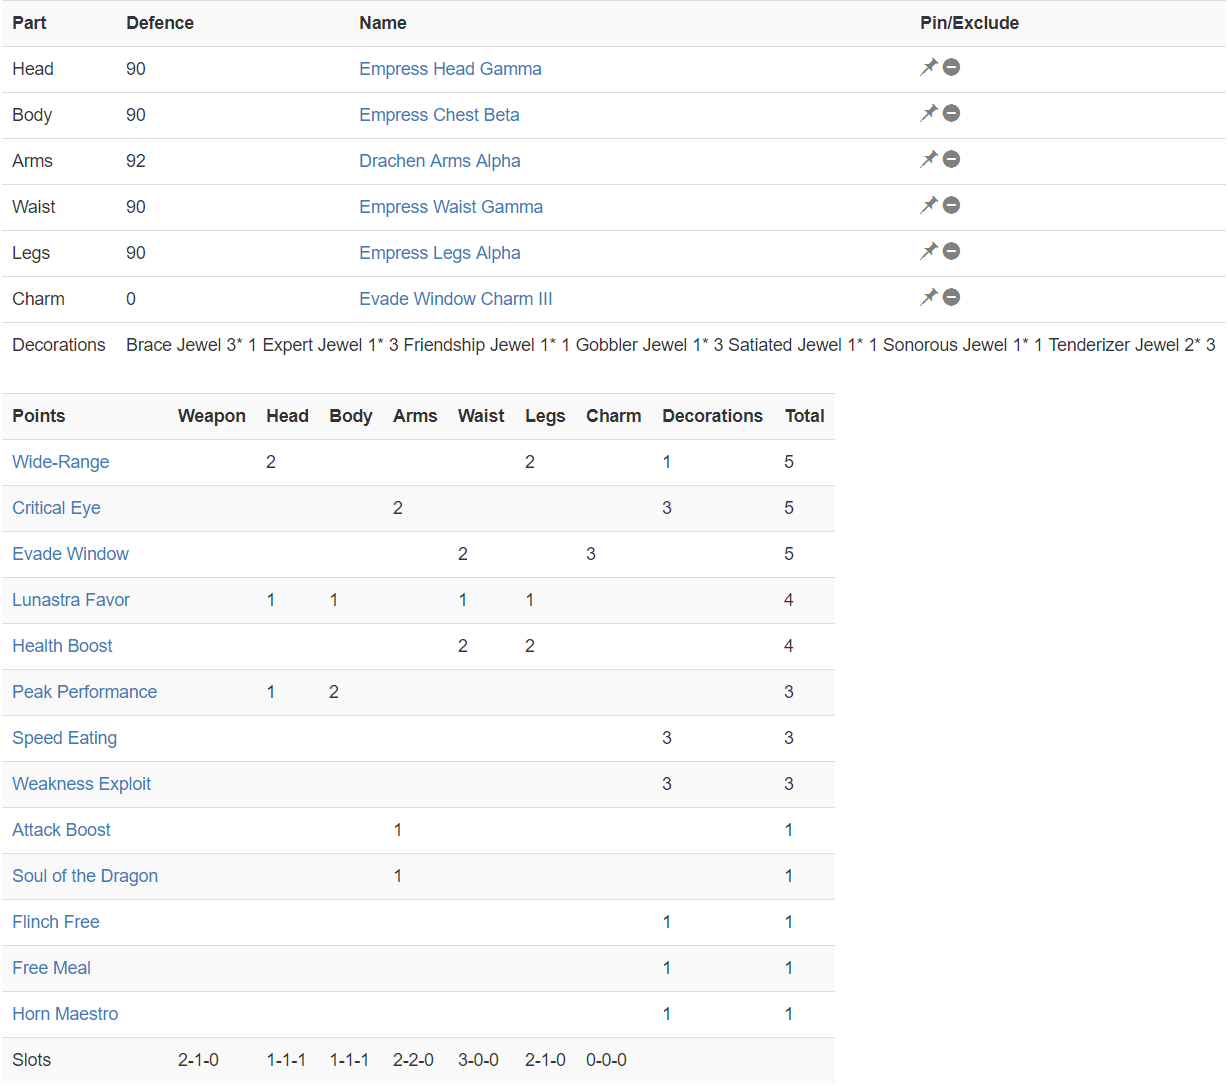The image size is (1228, 1088).
Task: Open the Health Boost skill link
Action: coord(62,646)
